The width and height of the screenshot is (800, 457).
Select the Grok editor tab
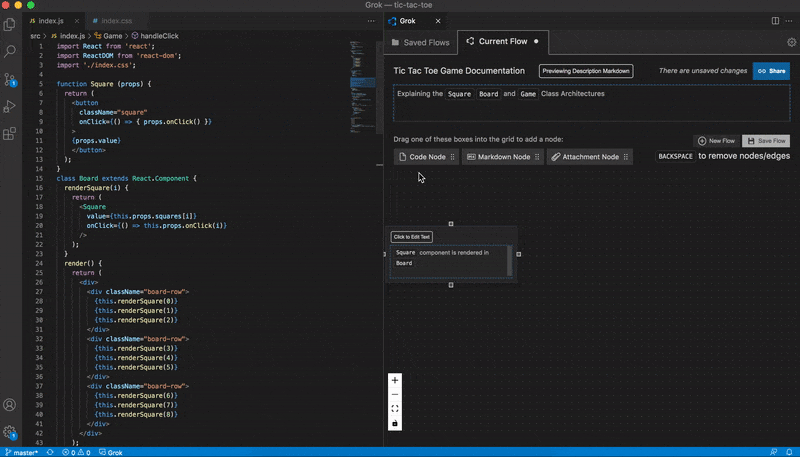point(407,21)
